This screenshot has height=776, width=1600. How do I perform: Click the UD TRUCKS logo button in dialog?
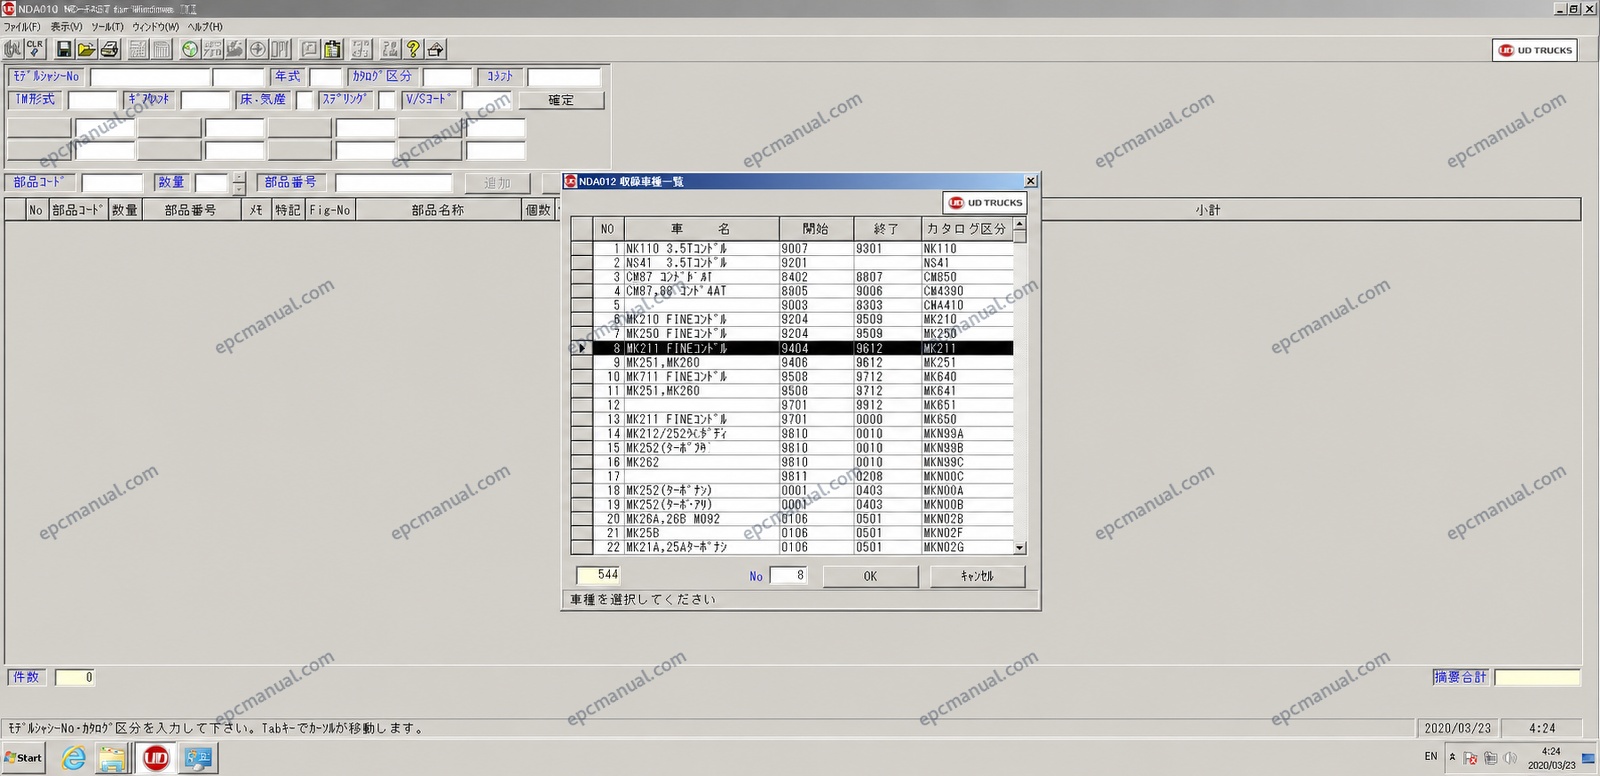[x=985, y=203]
